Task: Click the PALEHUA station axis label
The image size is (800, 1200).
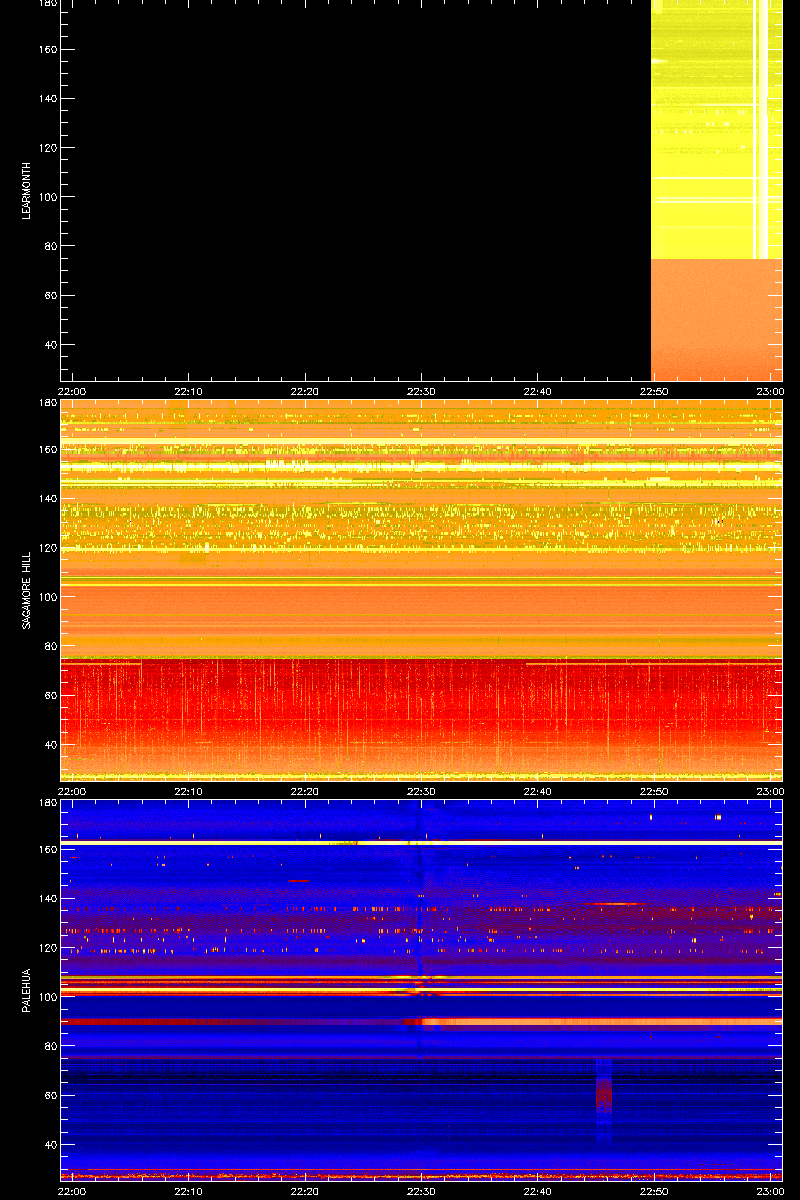Action: click(x=26, y=990)
